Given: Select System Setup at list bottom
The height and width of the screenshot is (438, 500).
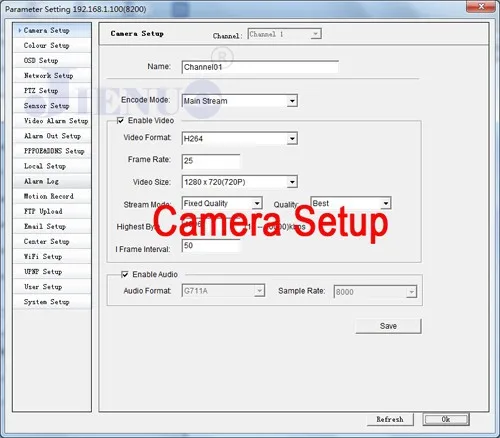Looking at the screenshot, I should coord(52,302).
